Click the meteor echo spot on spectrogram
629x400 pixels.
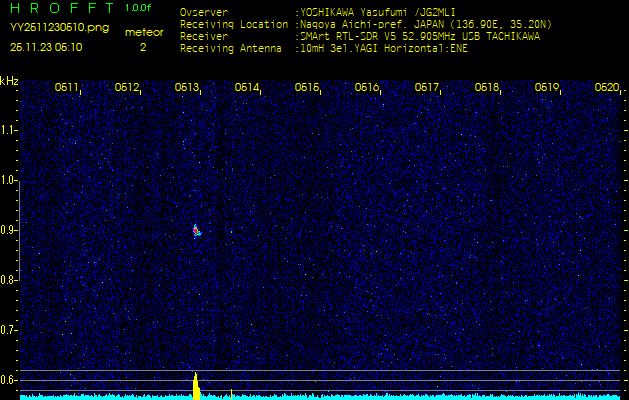tap(197, 230)
